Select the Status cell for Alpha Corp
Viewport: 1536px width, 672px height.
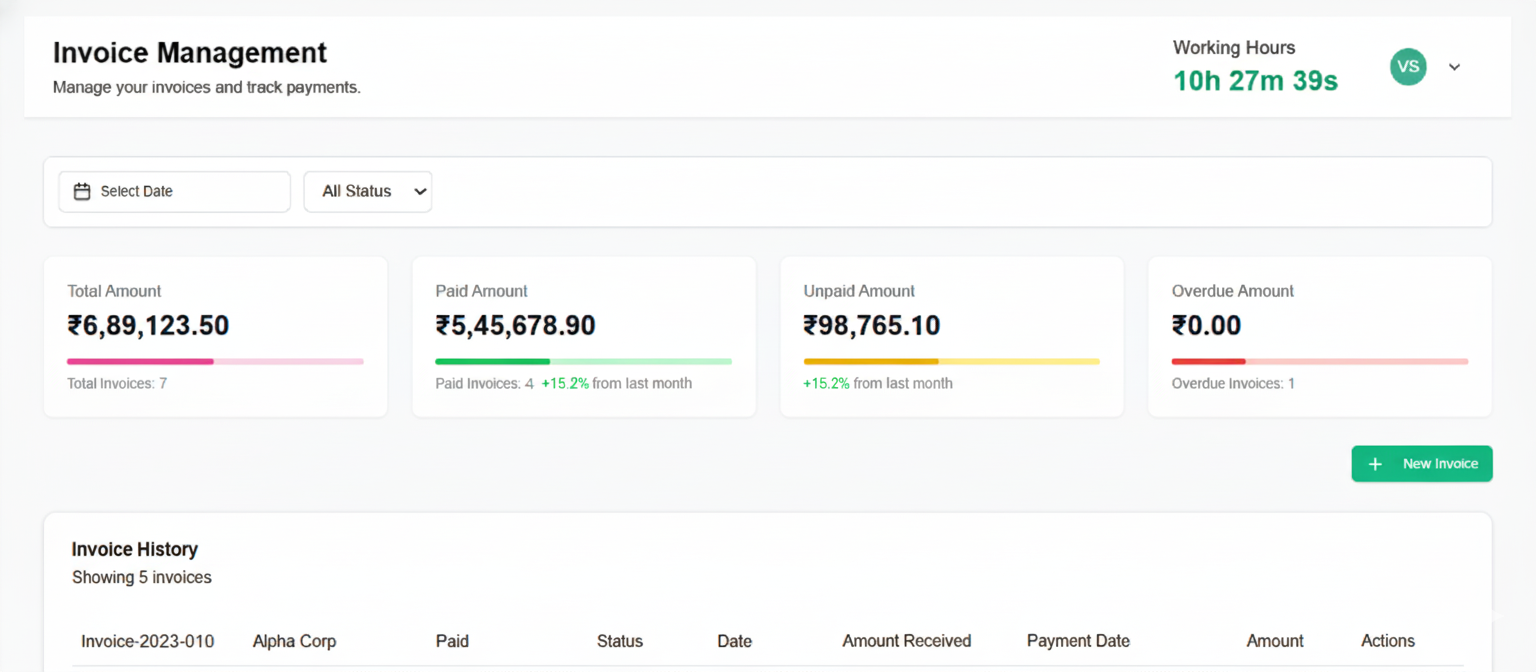pos(620,641)
